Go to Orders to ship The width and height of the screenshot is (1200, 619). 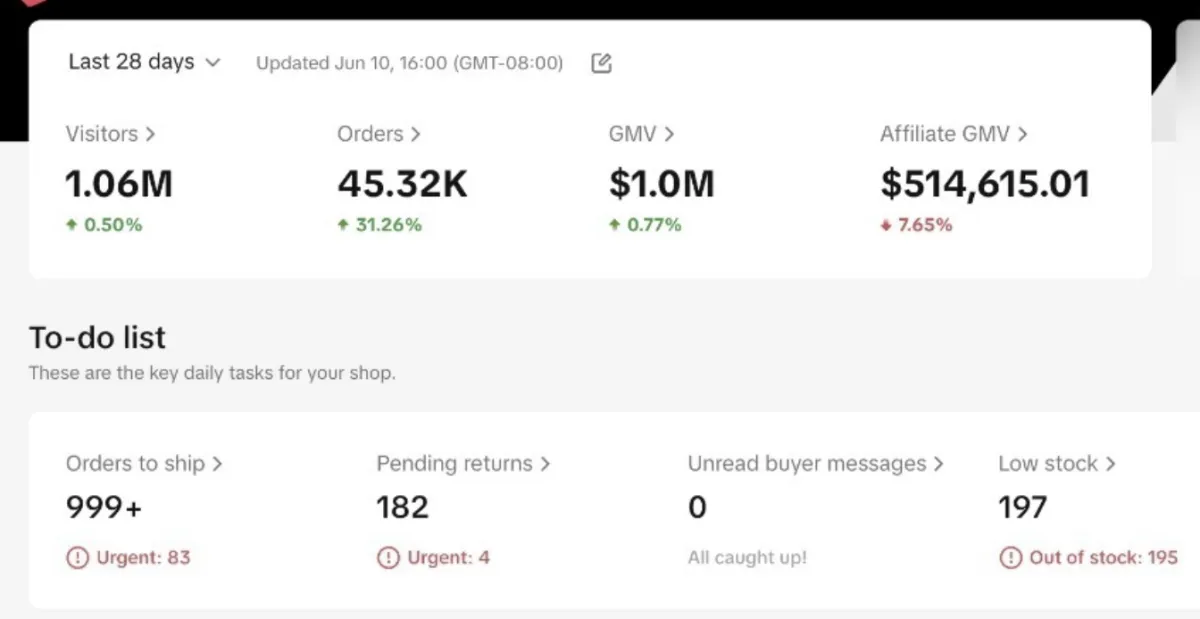(x=144, y=464)
